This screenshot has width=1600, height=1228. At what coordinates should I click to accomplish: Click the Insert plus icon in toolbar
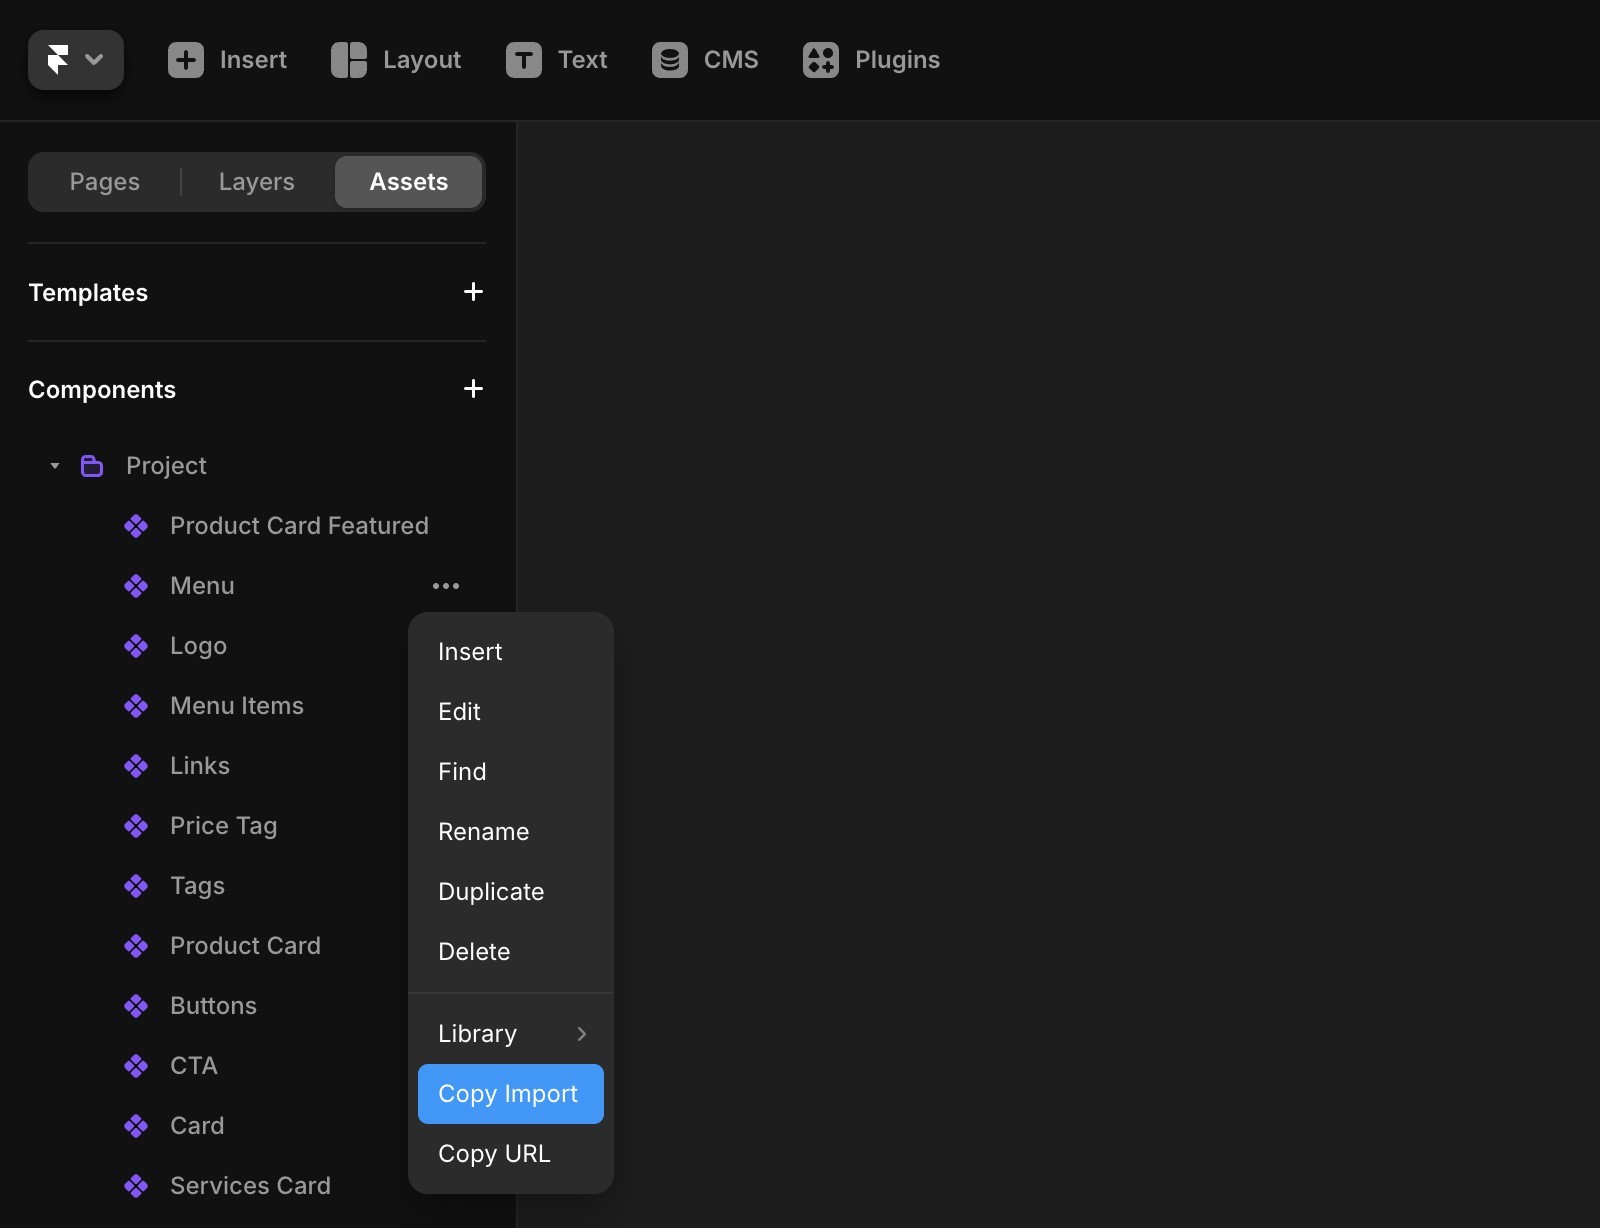pos(186,60)
